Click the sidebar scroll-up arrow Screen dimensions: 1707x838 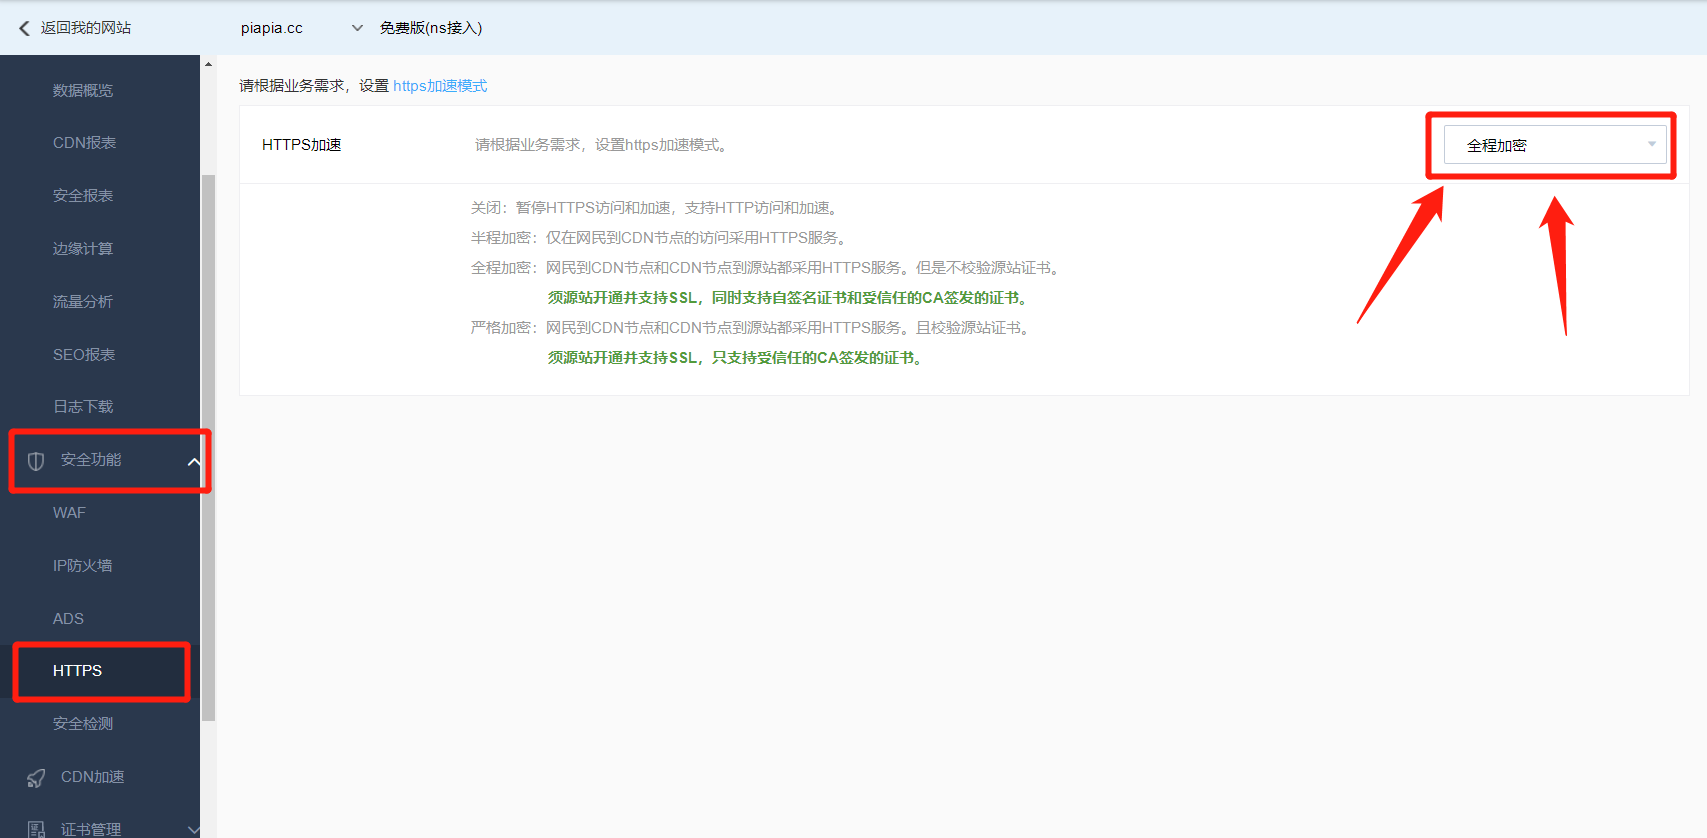208,65
